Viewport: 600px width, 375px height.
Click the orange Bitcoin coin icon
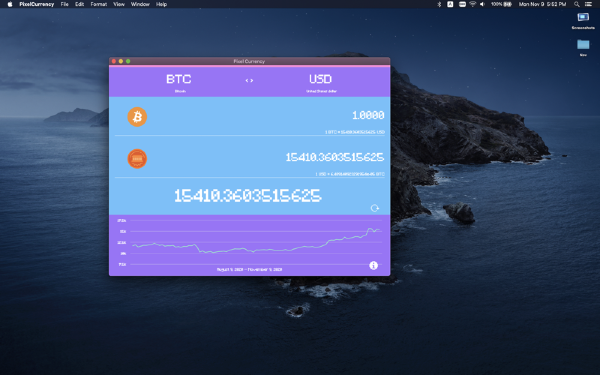[137, 117]
